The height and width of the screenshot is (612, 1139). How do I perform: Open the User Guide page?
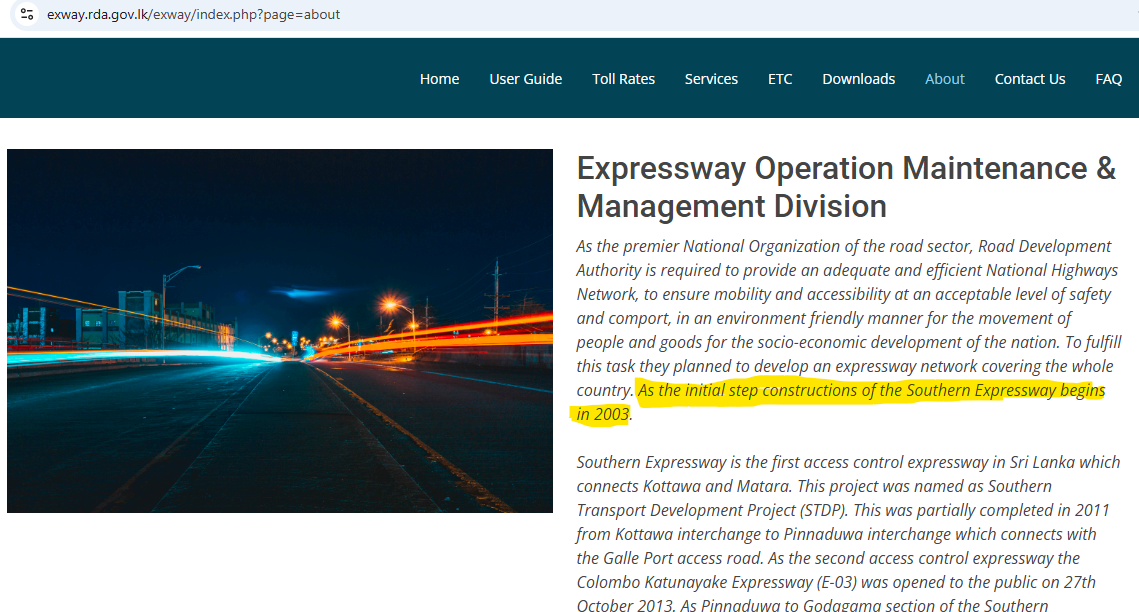click(525, 78)
